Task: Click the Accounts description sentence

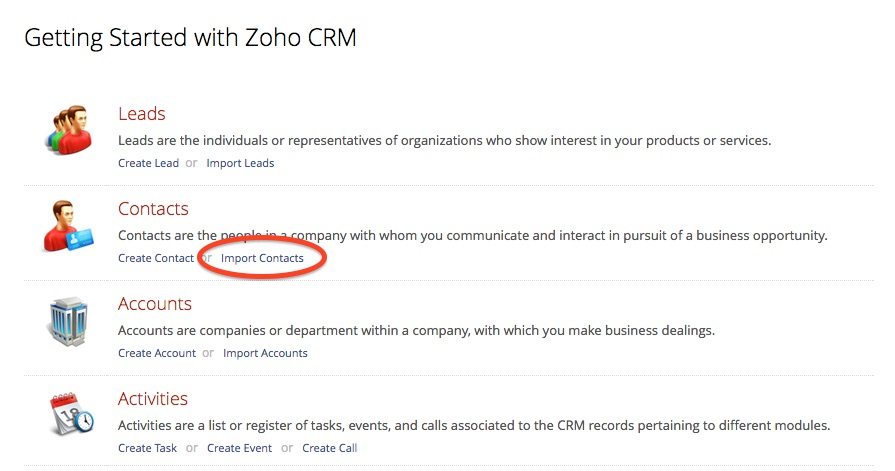Action: tap(417, 331)
